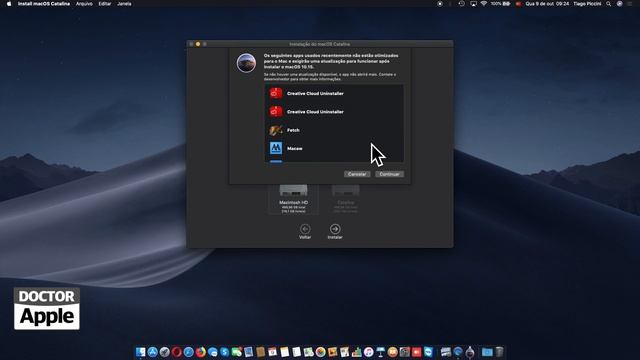Open Keynote from the Dock

(380, 352)
